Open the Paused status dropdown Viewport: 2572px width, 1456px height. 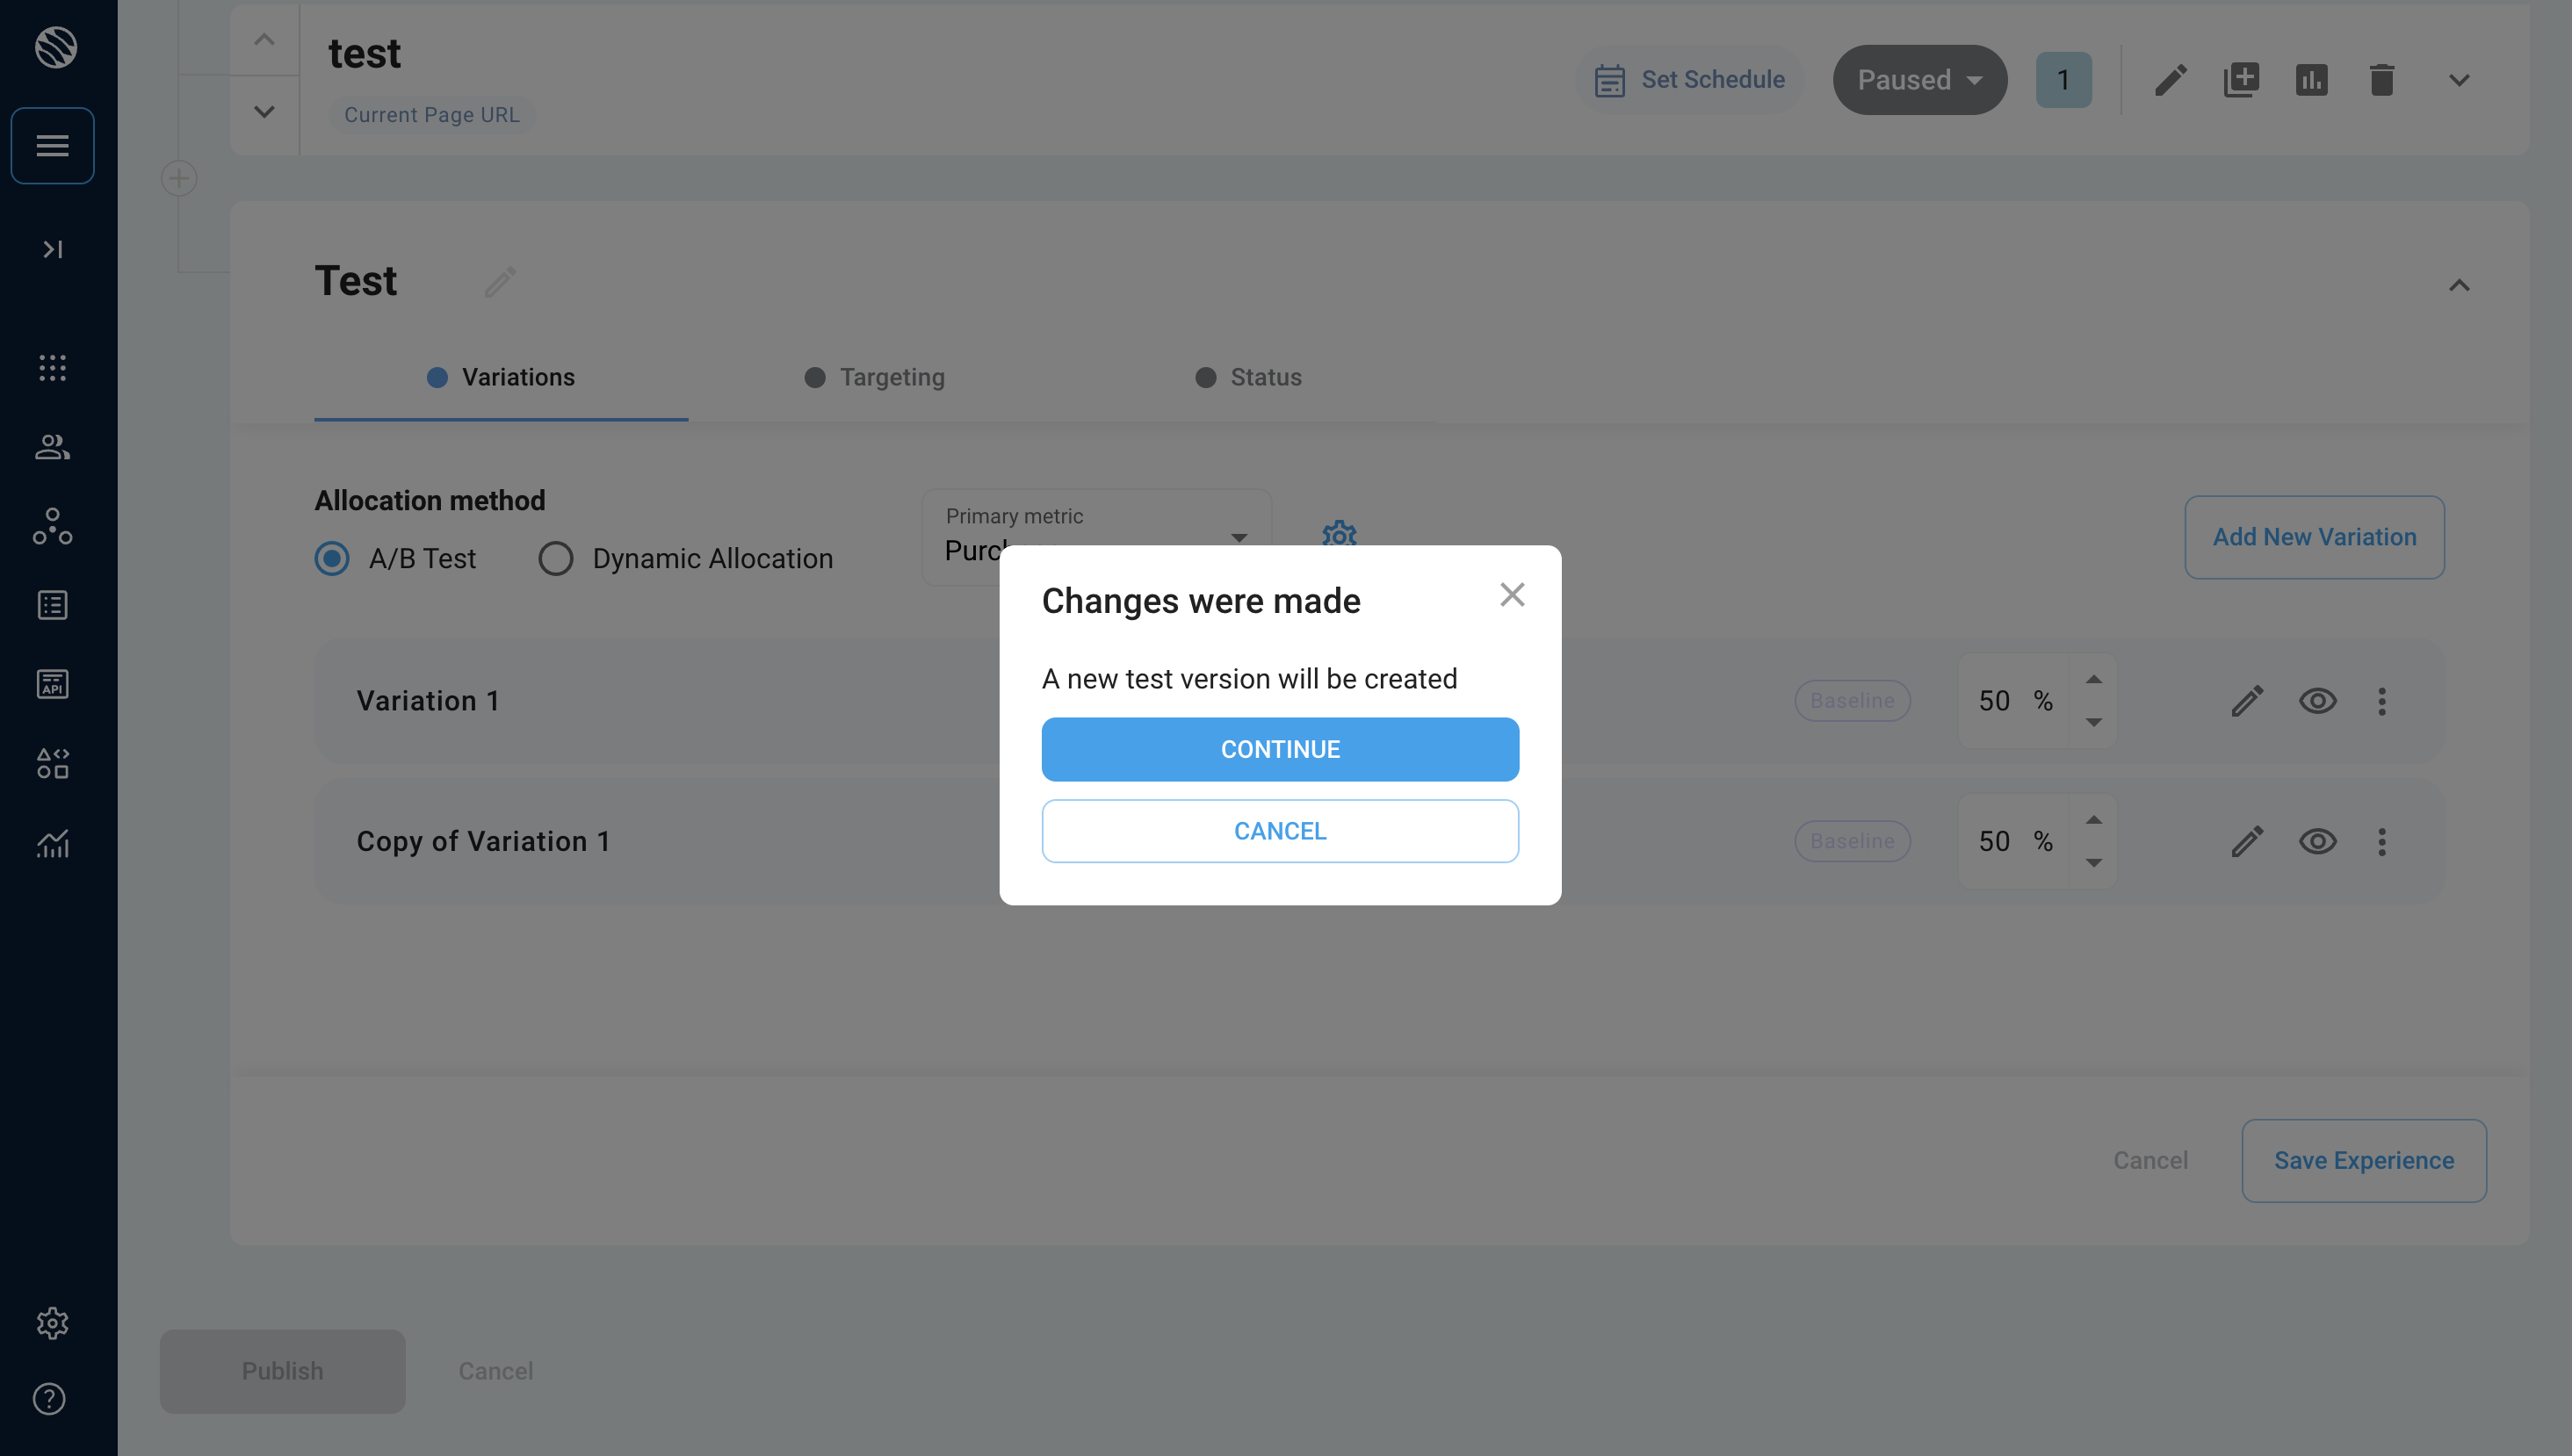point(1919,79)
